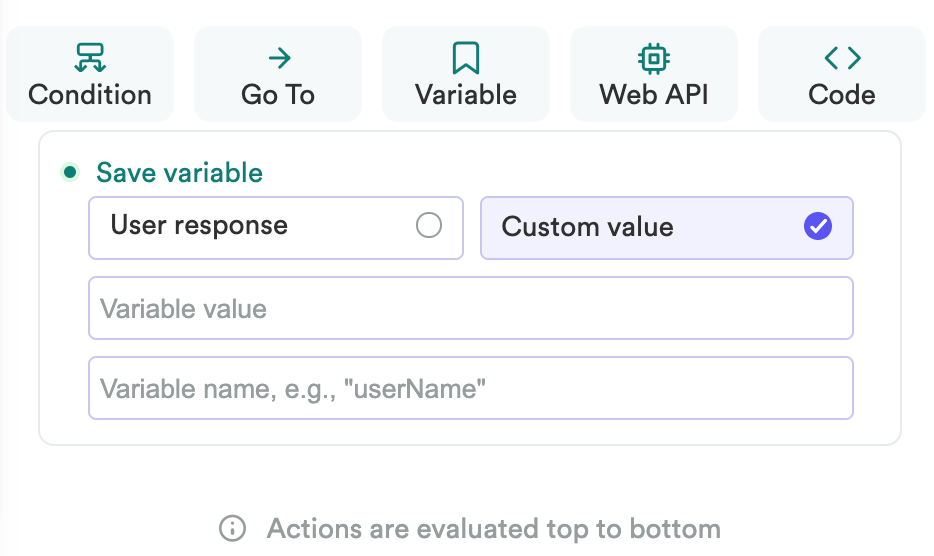The width and height of the screenshot is (934, 556).
Task: Focus the Variable name input field
Action: click(x=470, y=388)
